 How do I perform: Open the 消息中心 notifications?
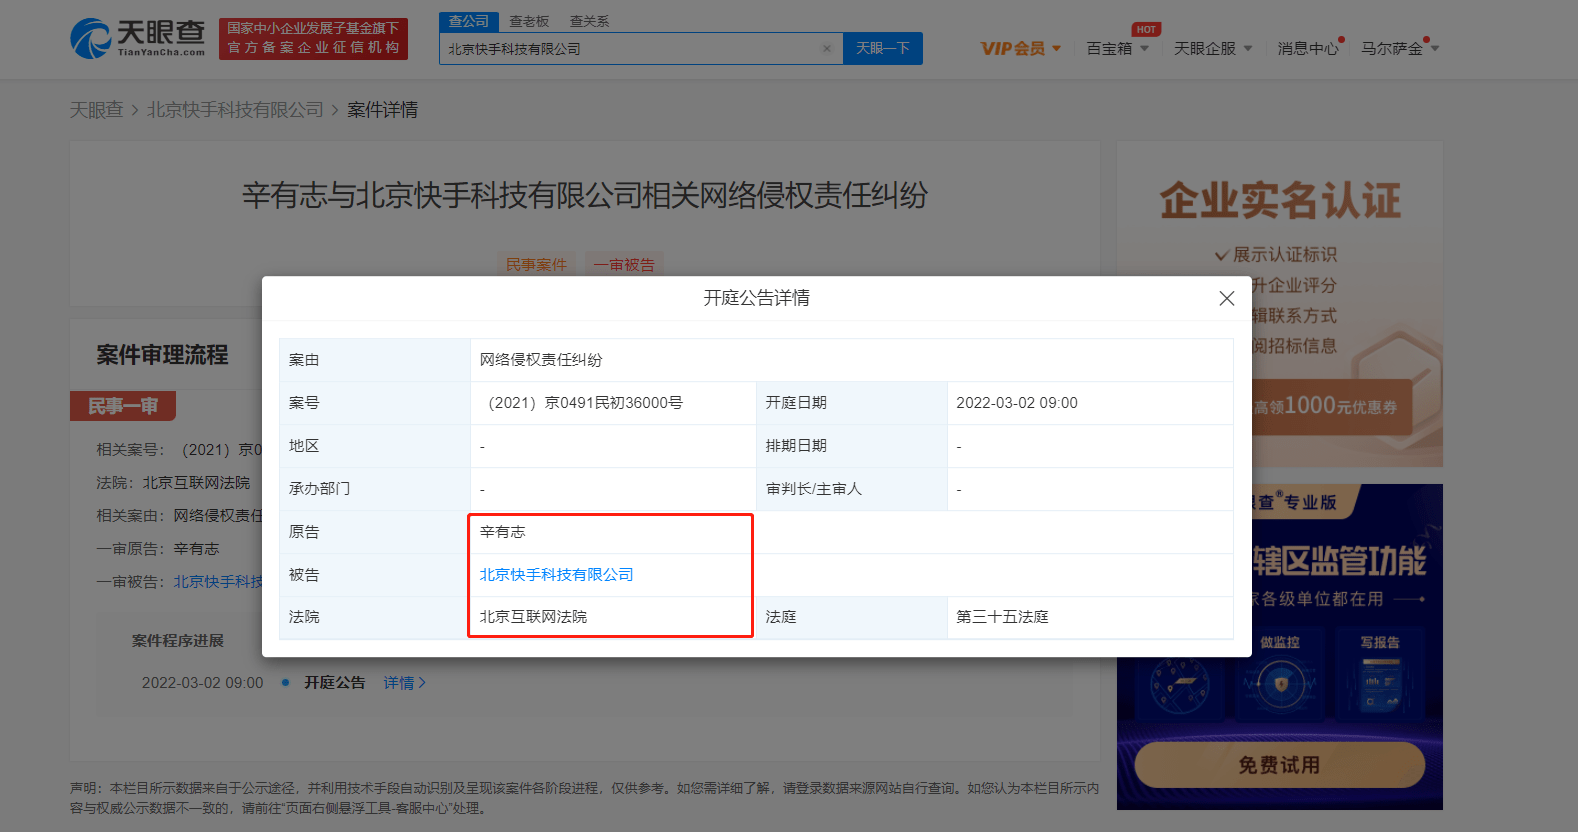(x=1307, y=48)
